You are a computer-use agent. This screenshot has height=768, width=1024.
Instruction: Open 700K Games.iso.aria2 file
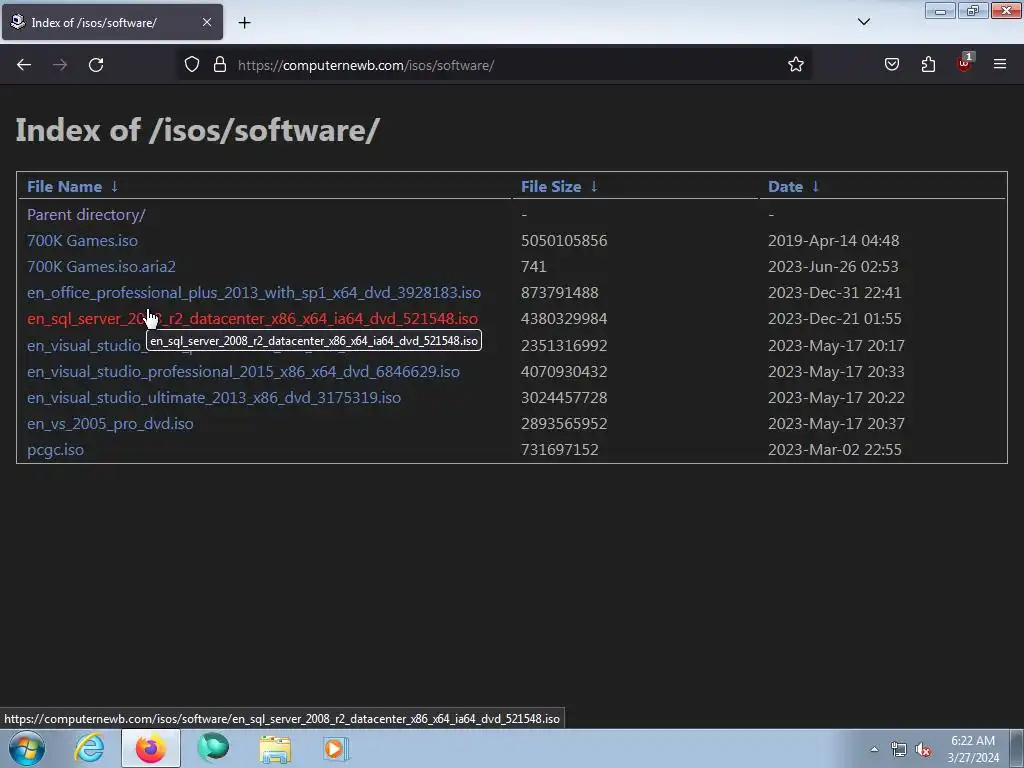(101, 266)
